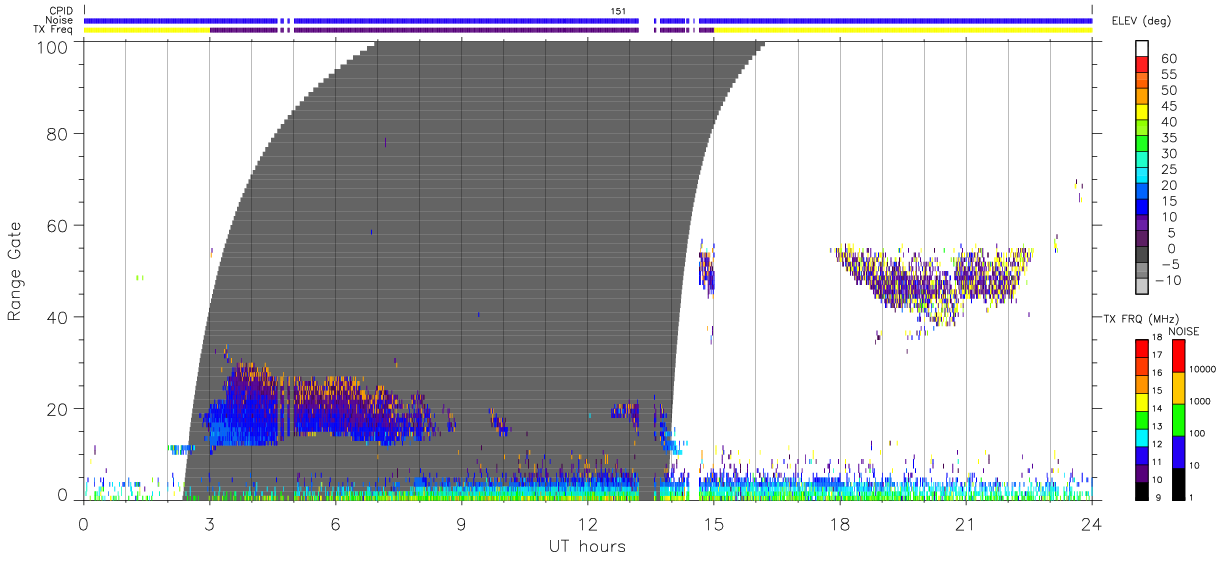
Task: Click the 21 tick label on UT hours axis
Action: pyautogui.click(x=966, y=524)
